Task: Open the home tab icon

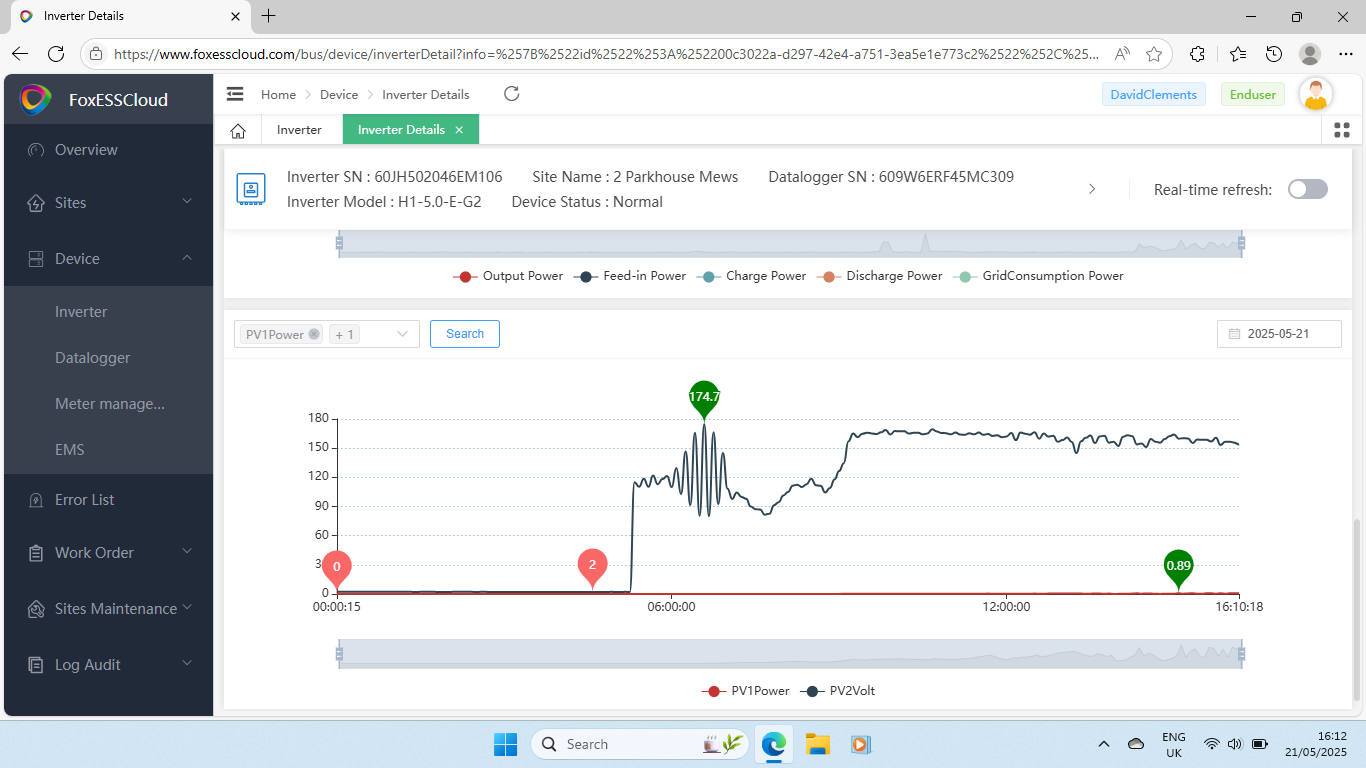Action: (x=238, y=130)
